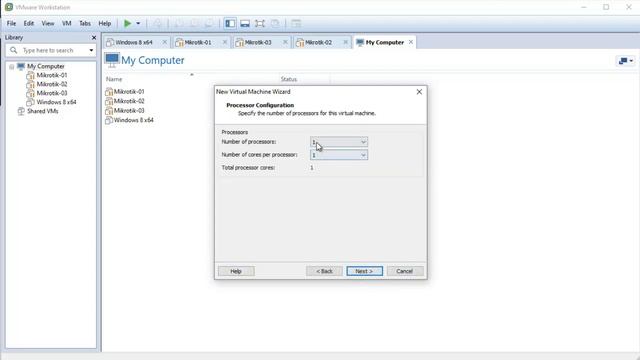This screenshot has height=360, width=640.
Task: Select Mikrotik-03 in the library tree
Action: tap(52, 93)
